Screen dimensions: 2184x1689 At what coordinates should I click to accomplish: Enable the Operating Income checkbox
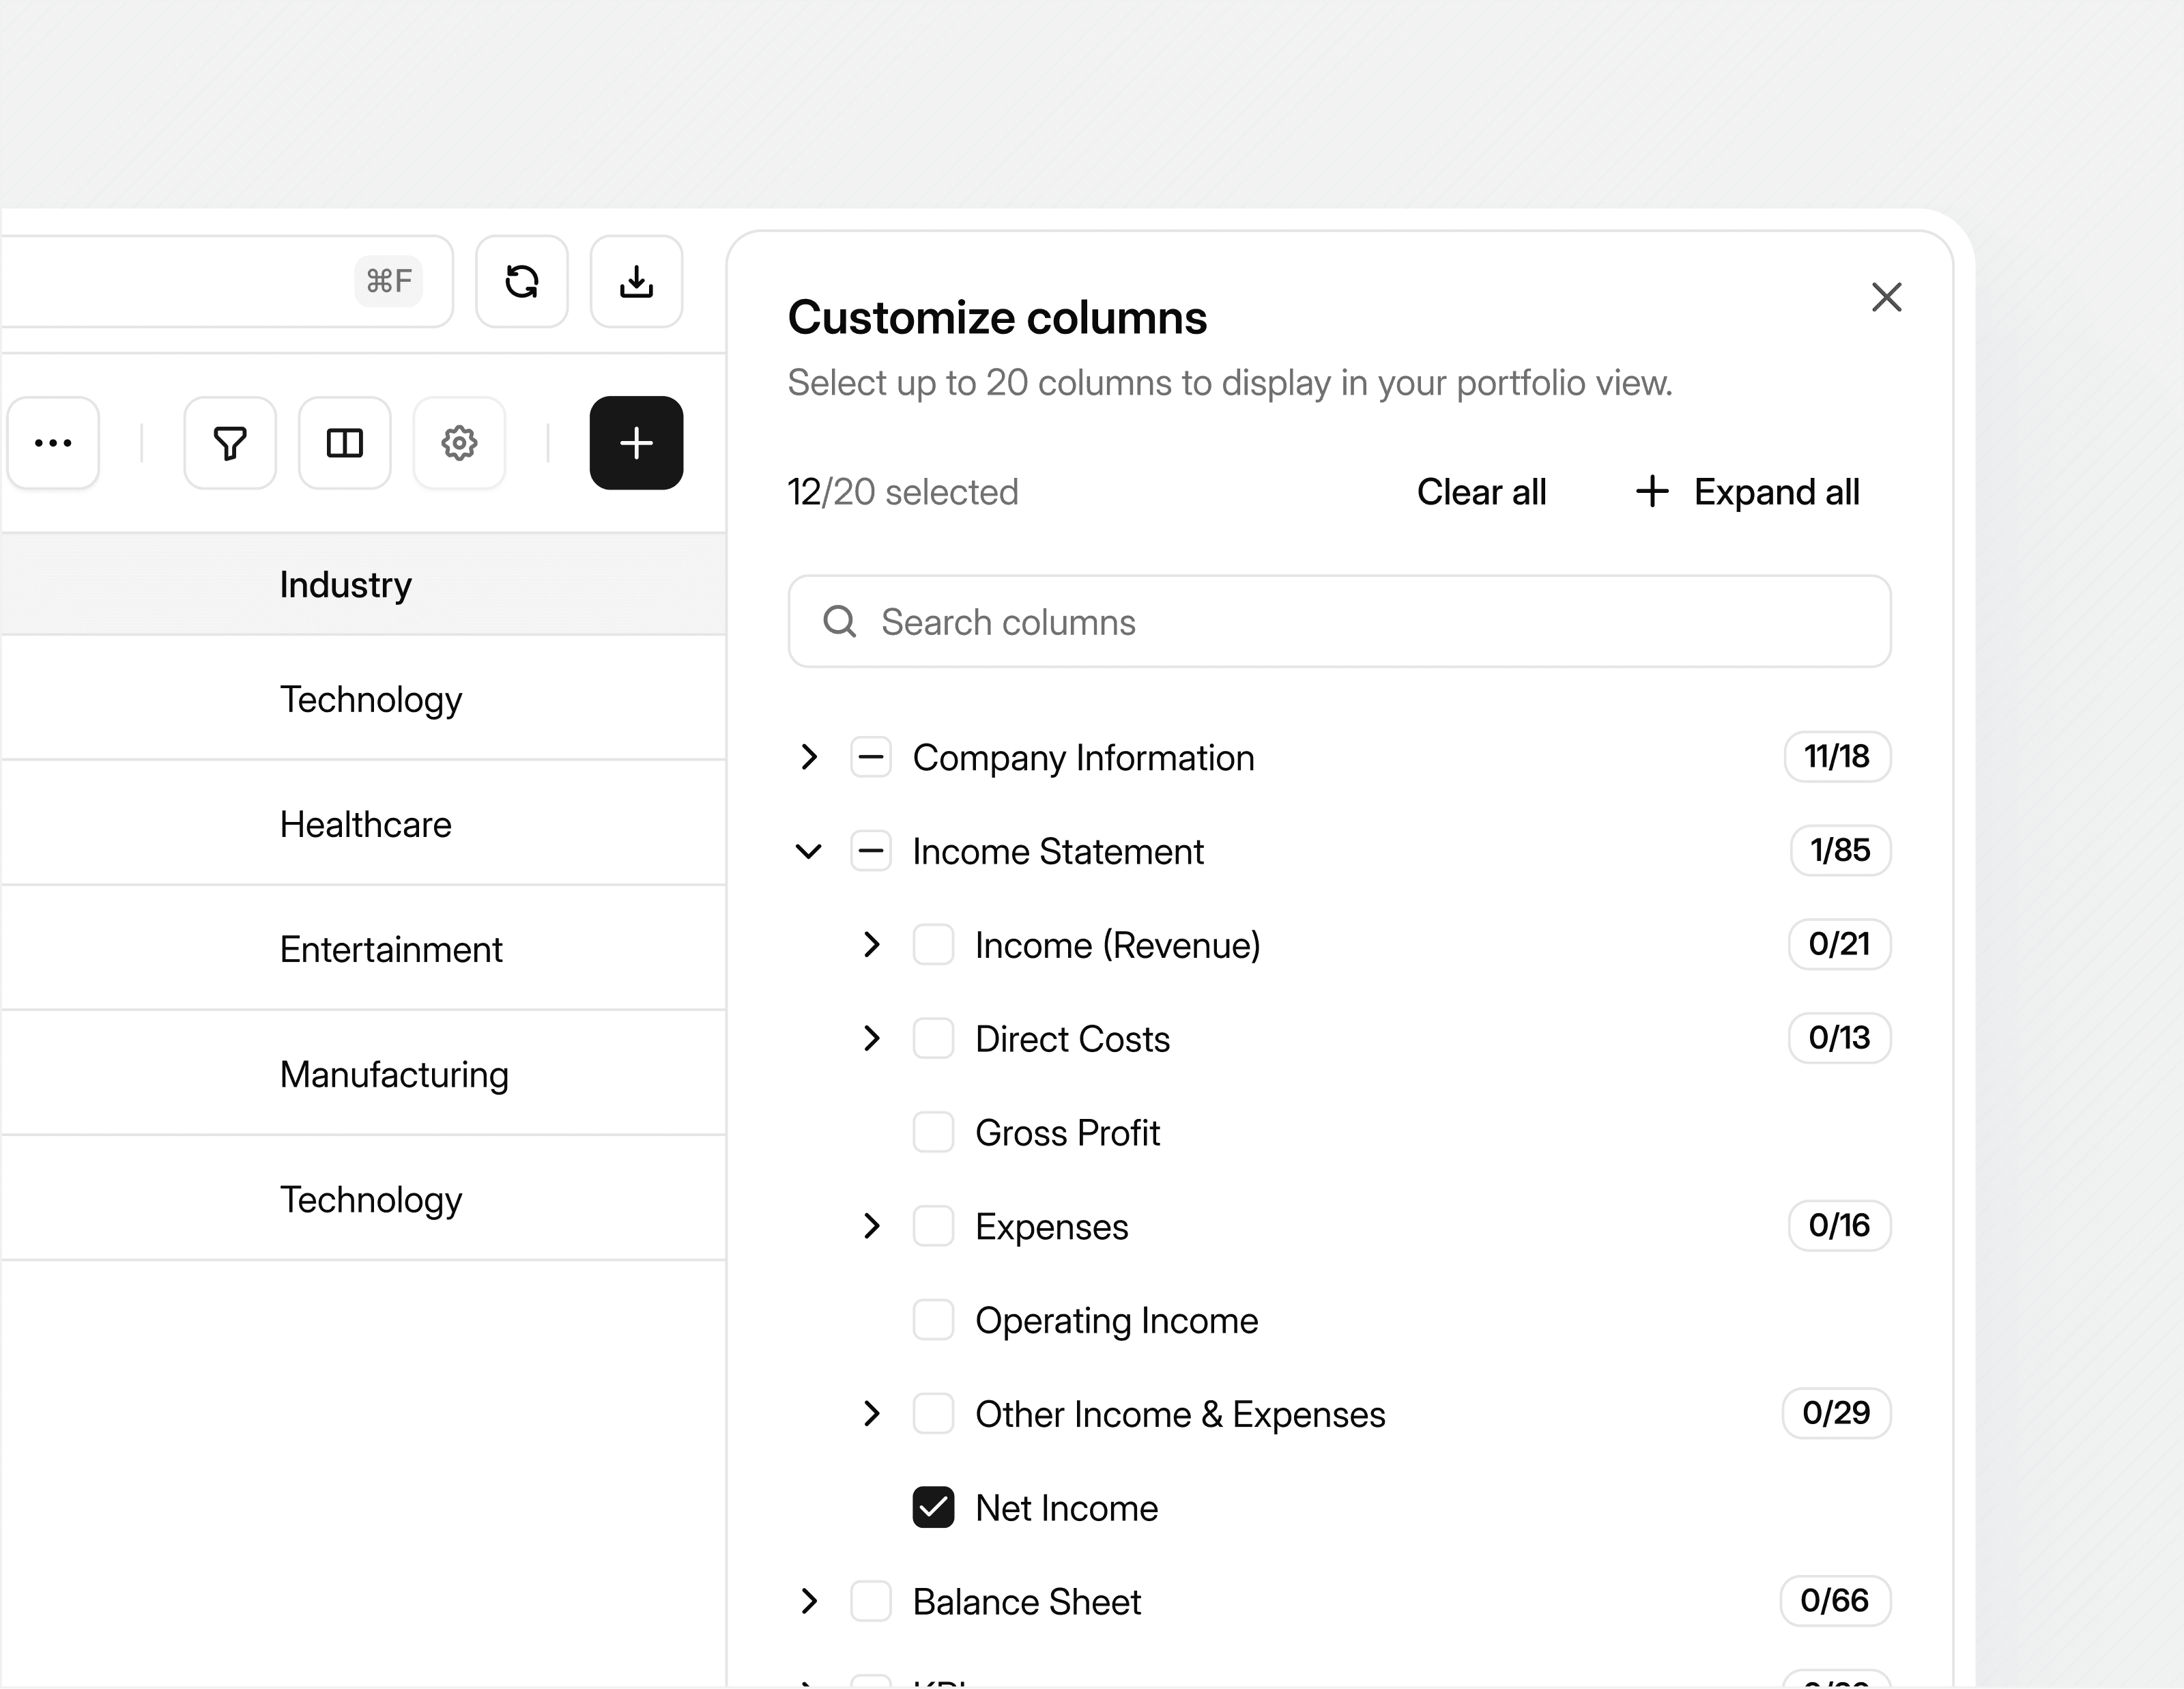click(933, 1320)
